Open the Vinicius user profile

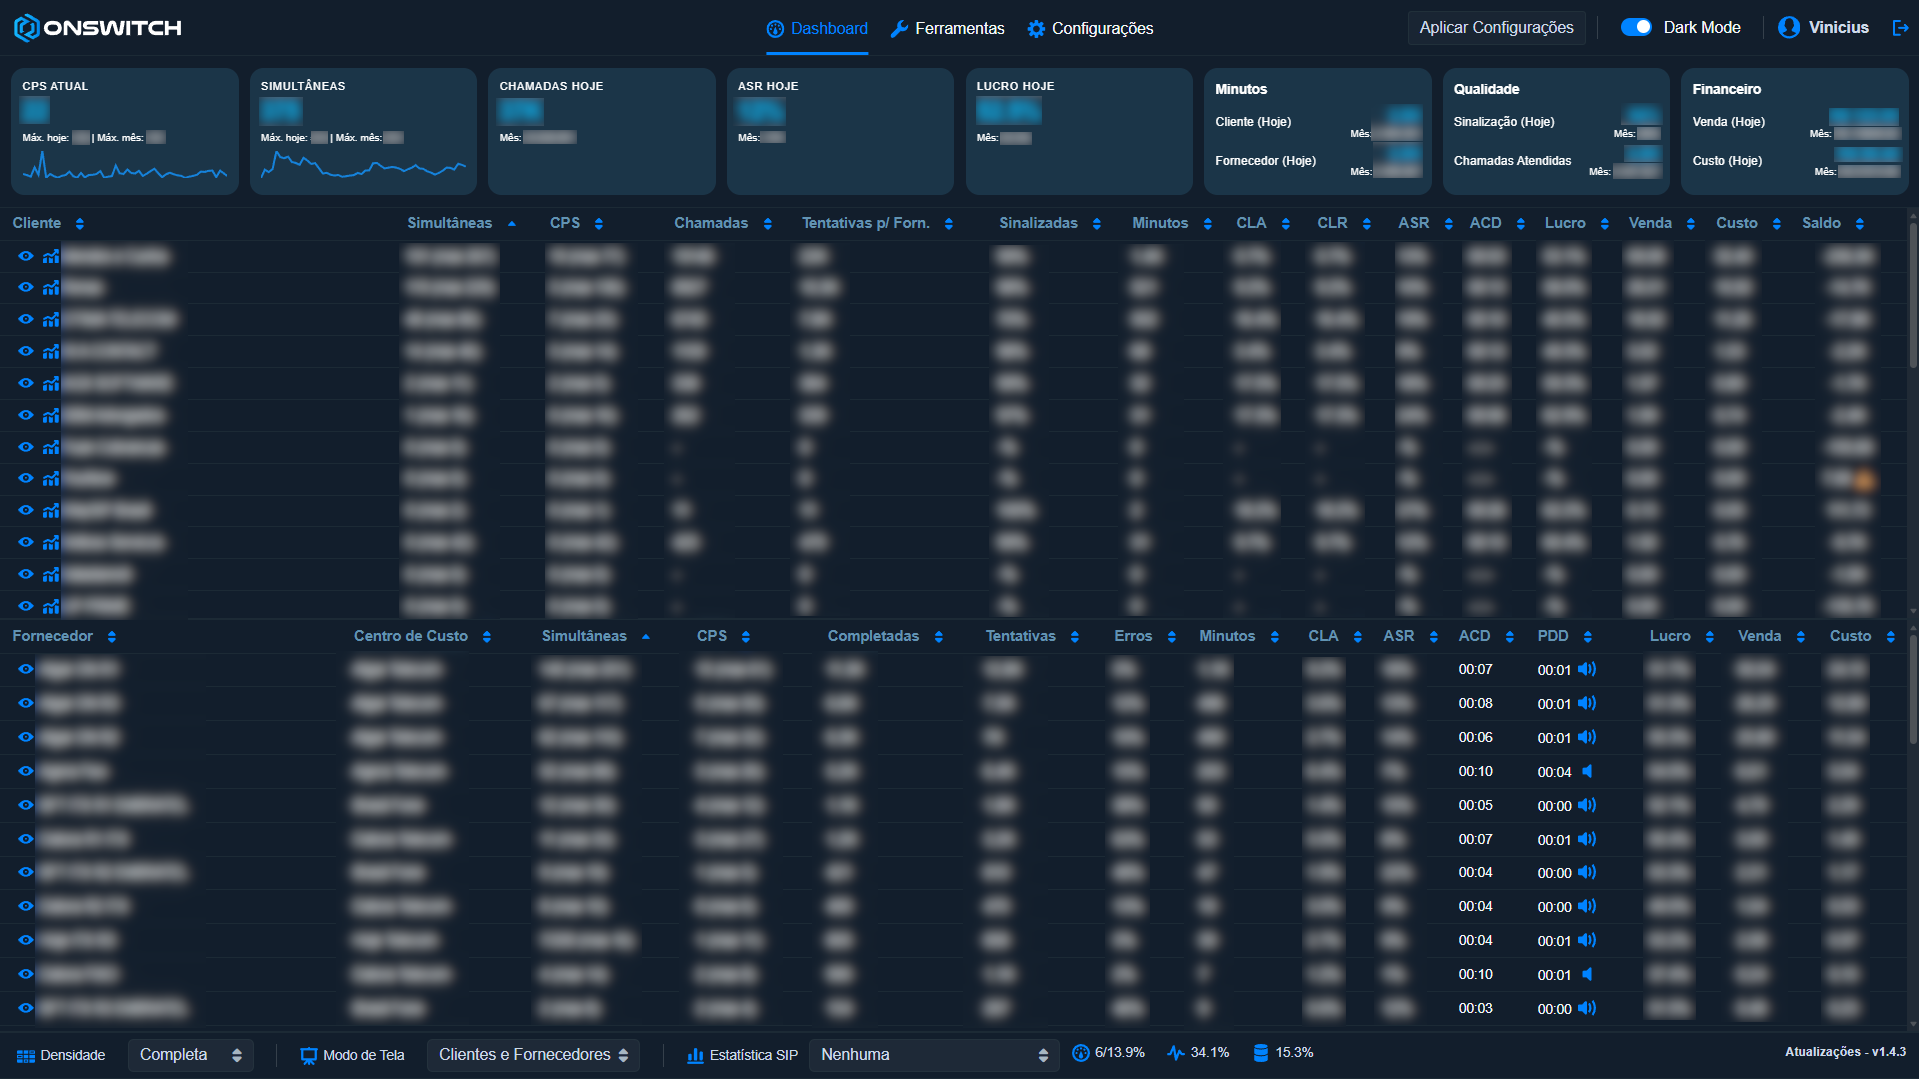tap(1823, 27)
